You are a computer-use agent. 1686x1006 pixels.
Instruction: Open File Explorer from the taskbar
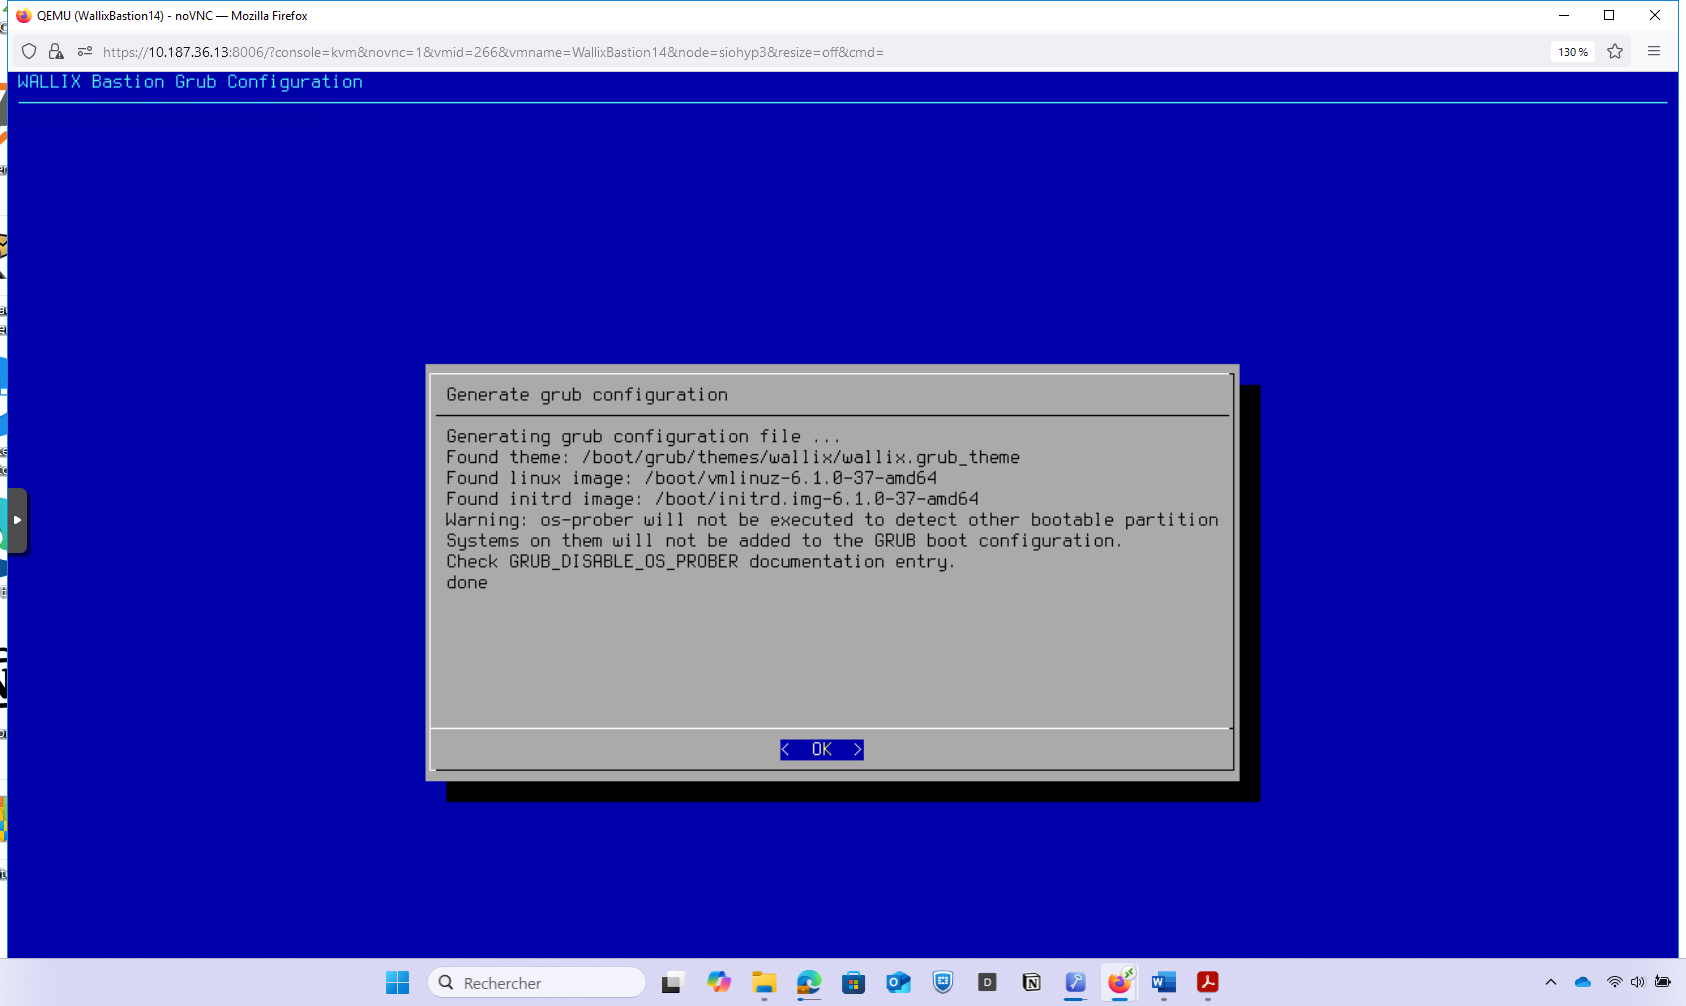[764, 983]
